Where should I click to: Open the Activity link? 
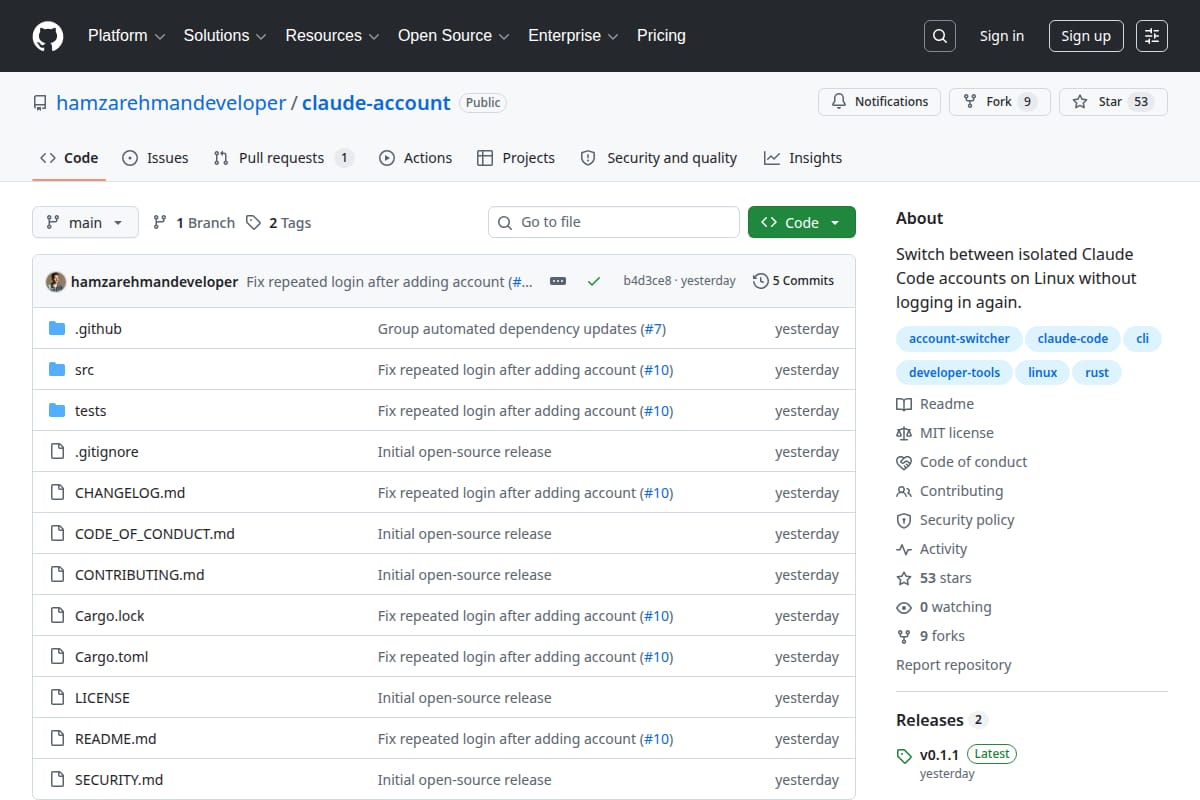pos(932,549)
